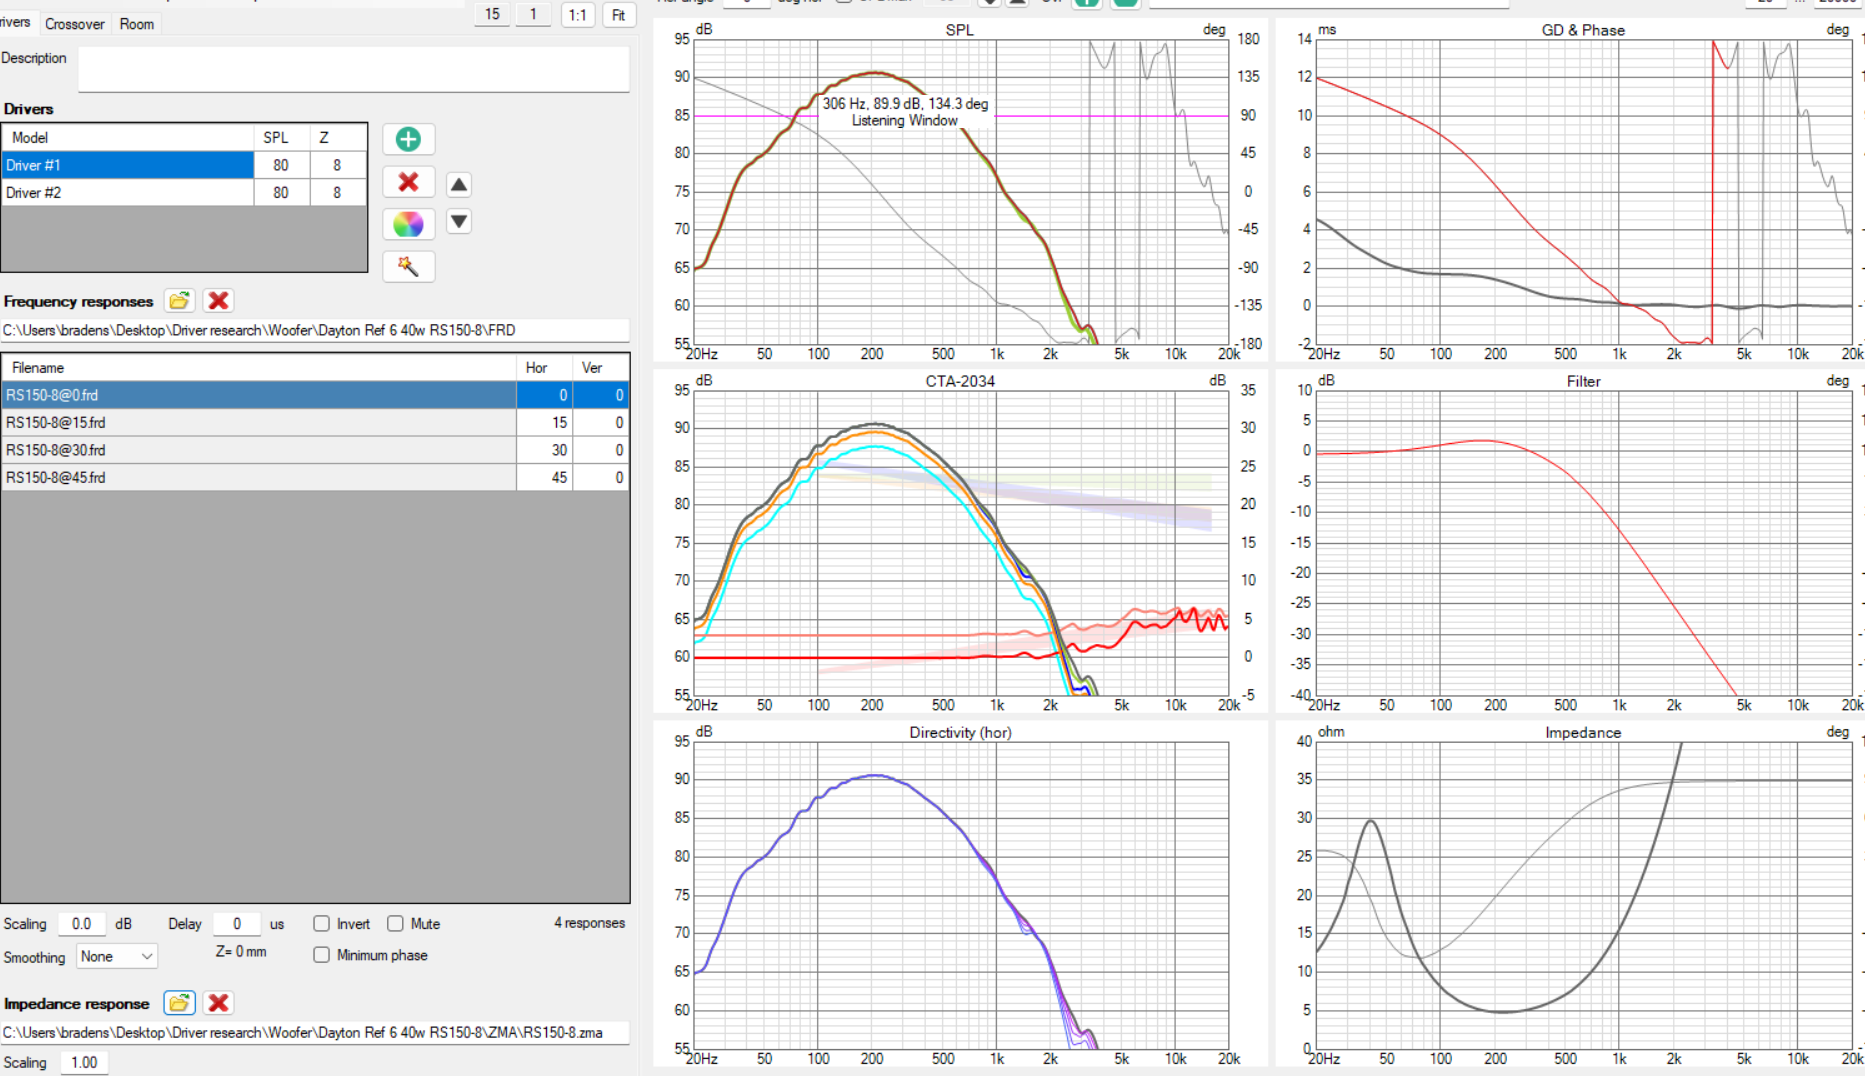Edit the Delay microseconds field
The width and height of the screenshot is (1865, 1076).
[x=237, y=924]
